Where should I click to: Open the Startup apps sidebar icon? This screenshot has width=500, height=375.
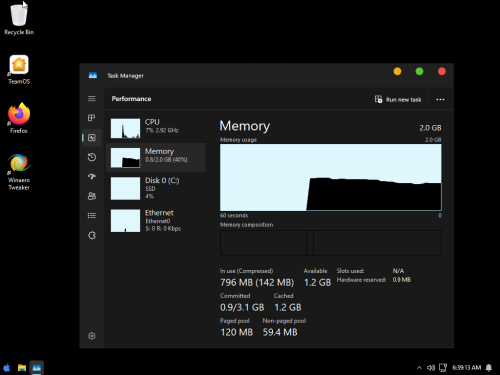pos(92,176)
